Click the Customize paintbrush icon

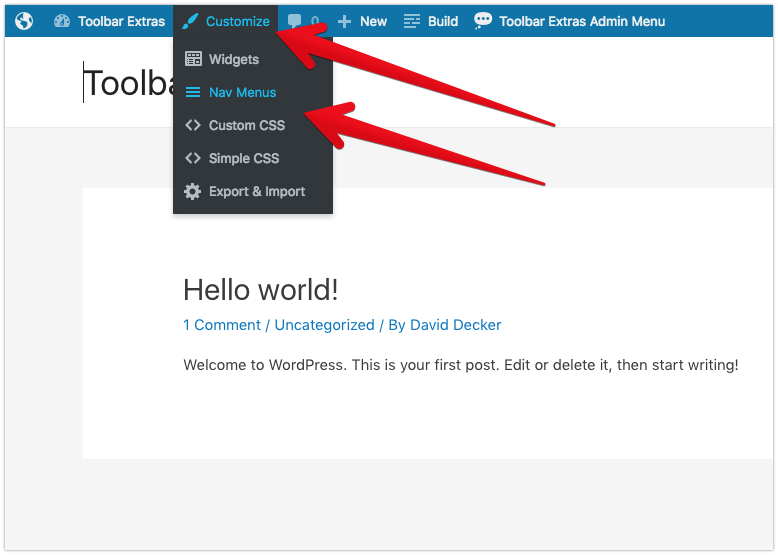[x=190, y=21]
